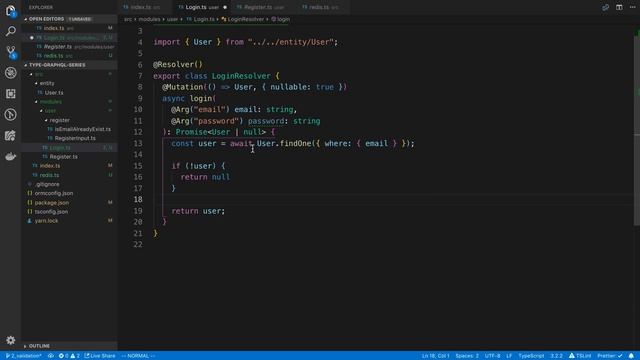
Task: Switch to the index.ts editor tab
Action: [146, 7]
